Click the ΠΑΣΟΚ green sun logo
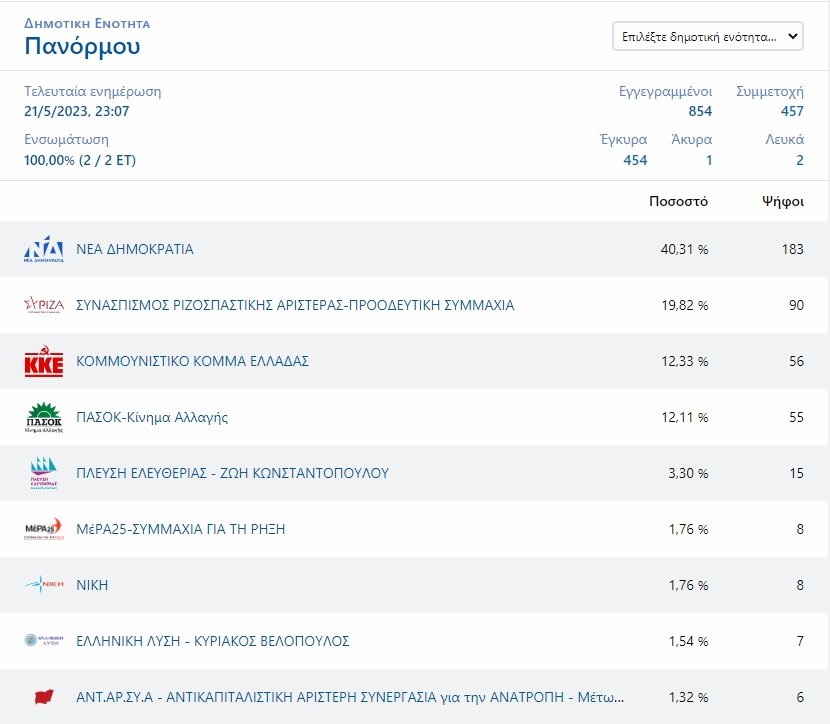Screen dimensions: 830x724 [x=44, y=417]
